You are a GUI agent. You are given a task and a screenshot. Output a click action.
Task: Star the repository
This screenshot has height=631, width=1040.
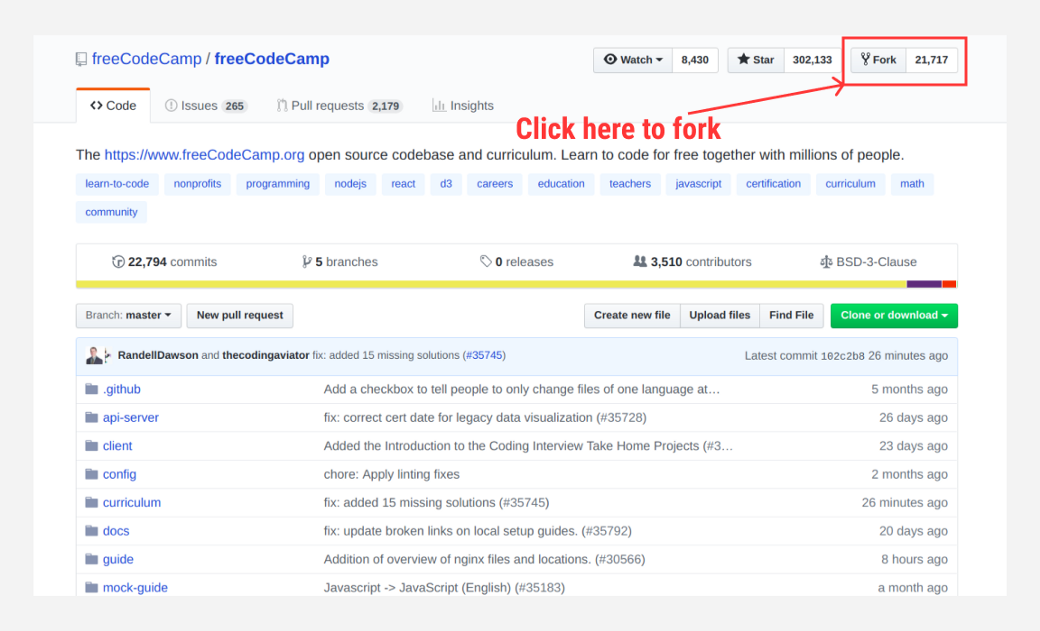pos(756,60)
